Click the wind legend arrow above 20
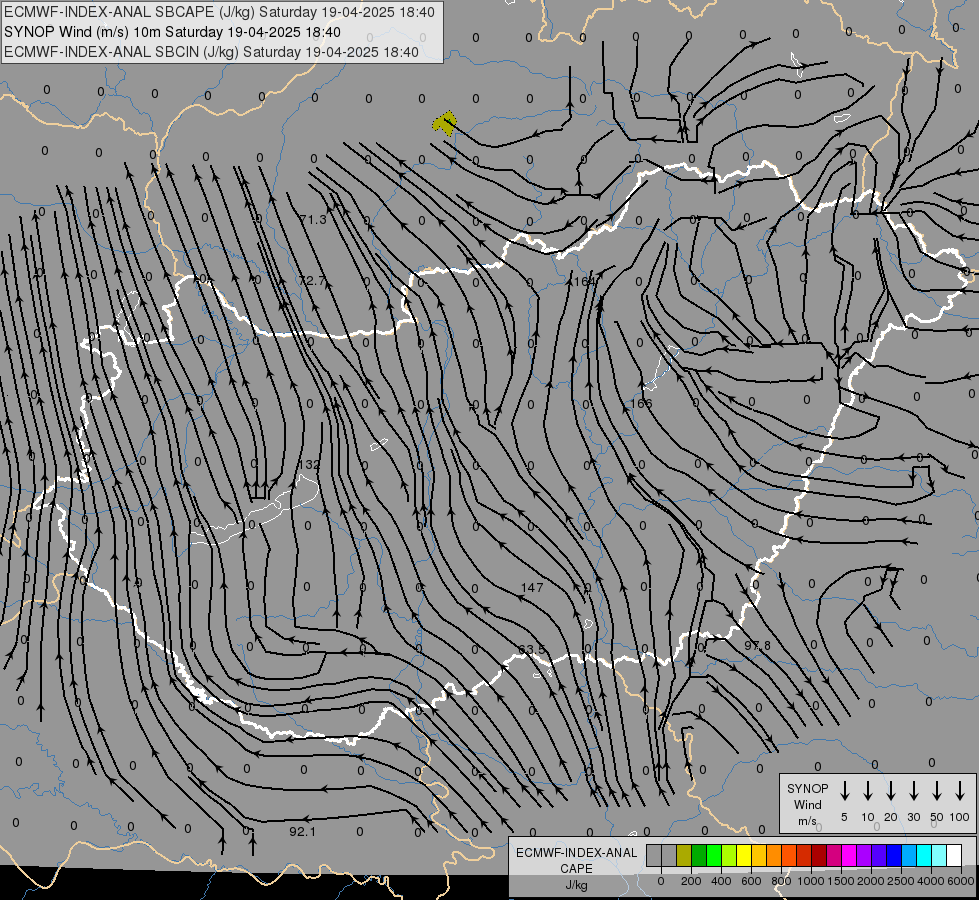Image resolution: width=979 pixels, height=900 pixels. pos(890,791)
